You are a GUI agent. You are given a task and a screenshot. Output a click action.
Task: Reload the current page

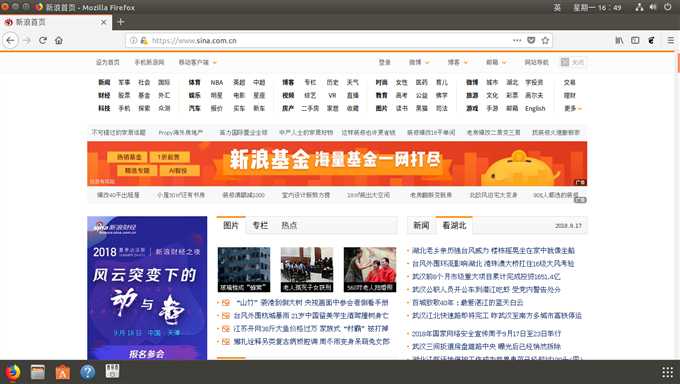pyautogui.click(x=42, y=40)
